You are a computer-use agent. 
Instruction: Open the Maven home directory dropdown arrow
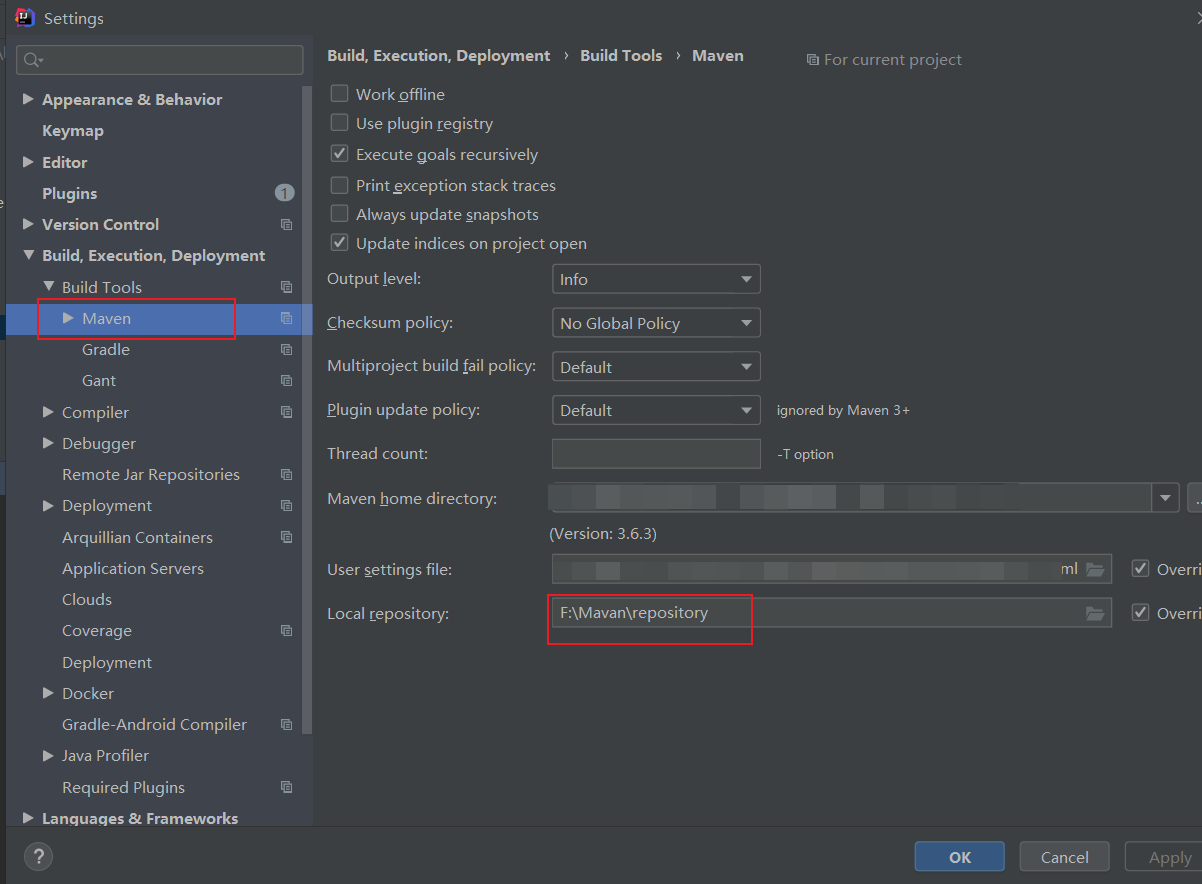[x=1165, y=498]
